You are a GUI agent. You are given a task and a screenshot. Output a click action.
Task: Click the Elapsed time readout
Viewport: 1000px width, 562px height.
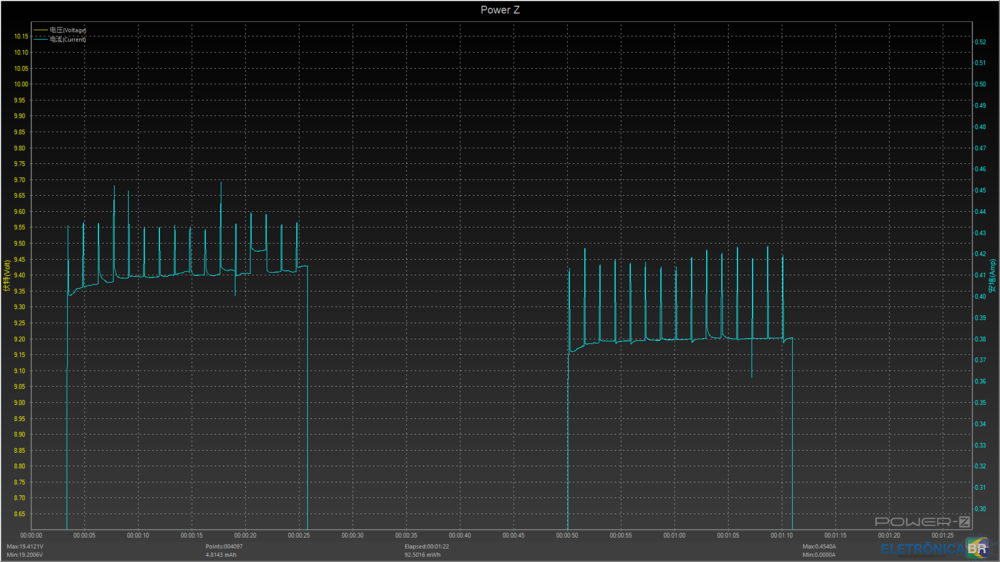[x=427, y=546]
